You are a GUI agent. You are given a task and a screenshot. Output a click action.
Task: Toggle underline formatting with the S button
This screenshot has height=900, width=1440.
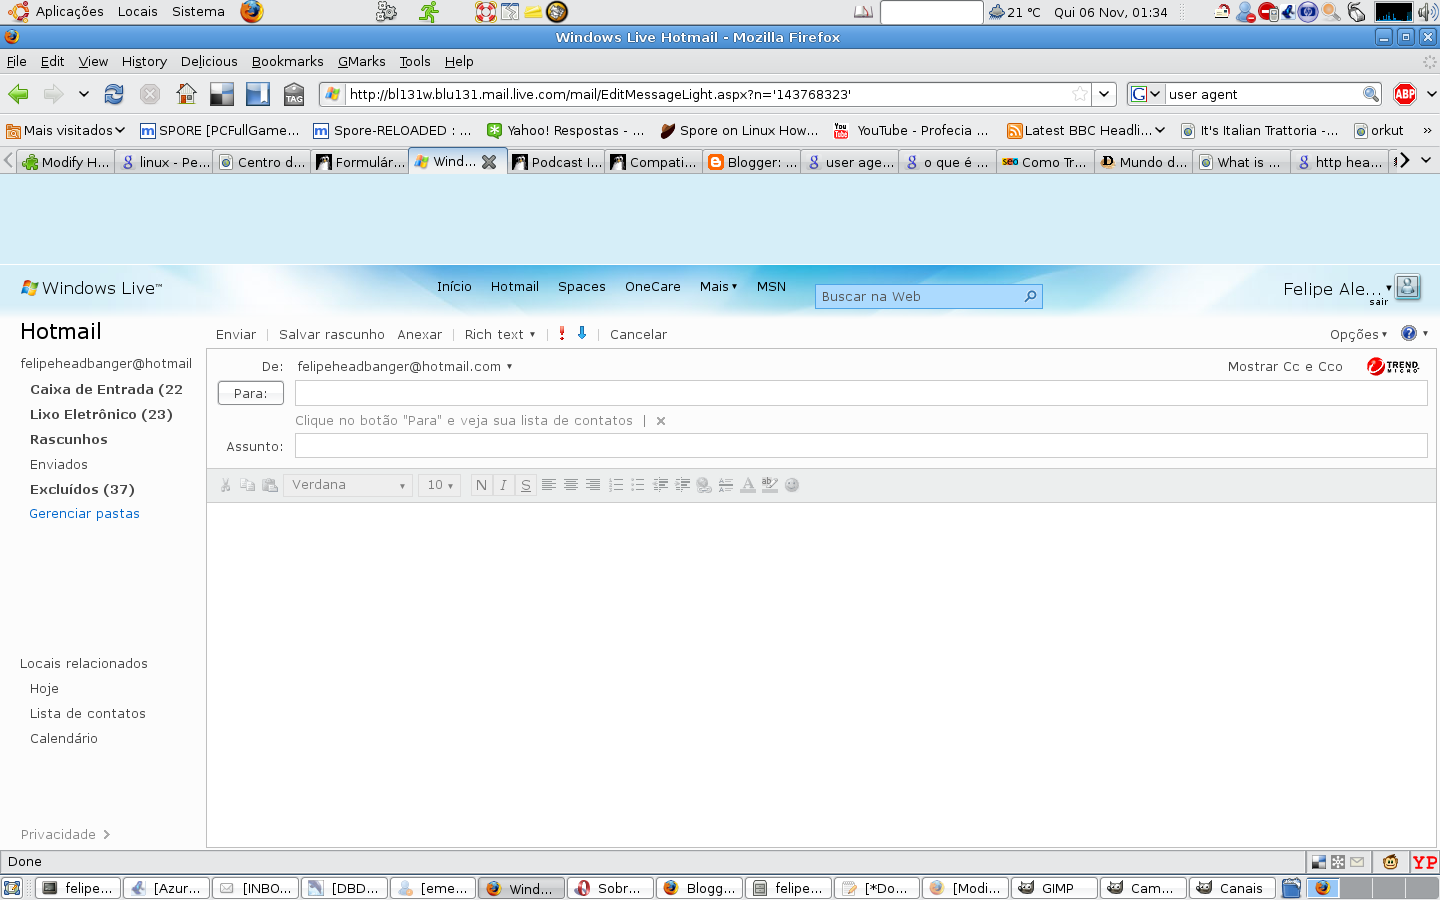click(526, 485)
